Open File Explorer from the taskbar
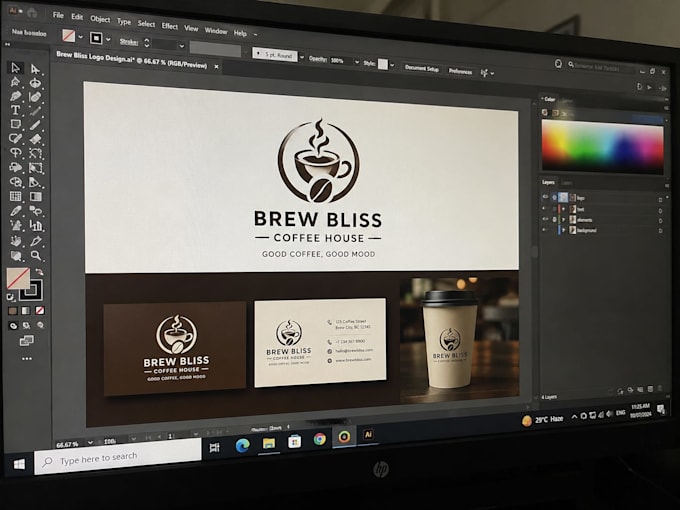The width and height of the screenshot is (680, 510). (269, 443)
